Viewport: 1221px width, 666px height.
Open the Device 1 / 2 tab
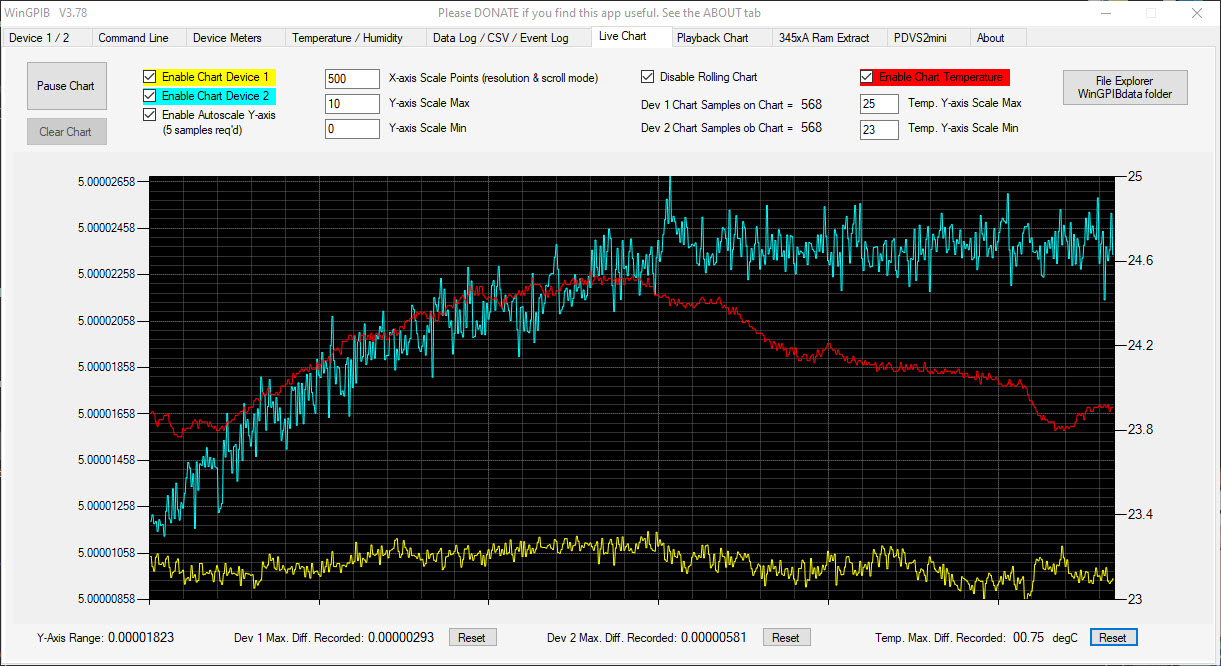tap(39, 38)
